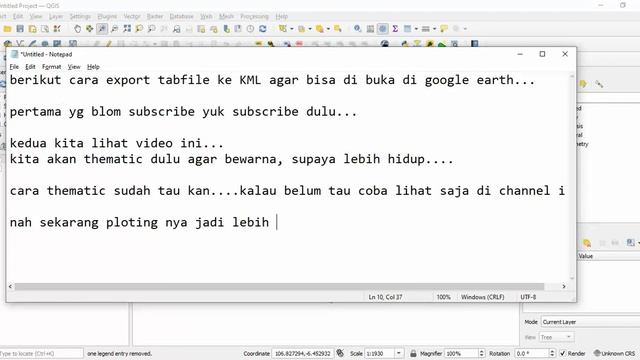Open the QGIS Vector menu

click(132, 16)
